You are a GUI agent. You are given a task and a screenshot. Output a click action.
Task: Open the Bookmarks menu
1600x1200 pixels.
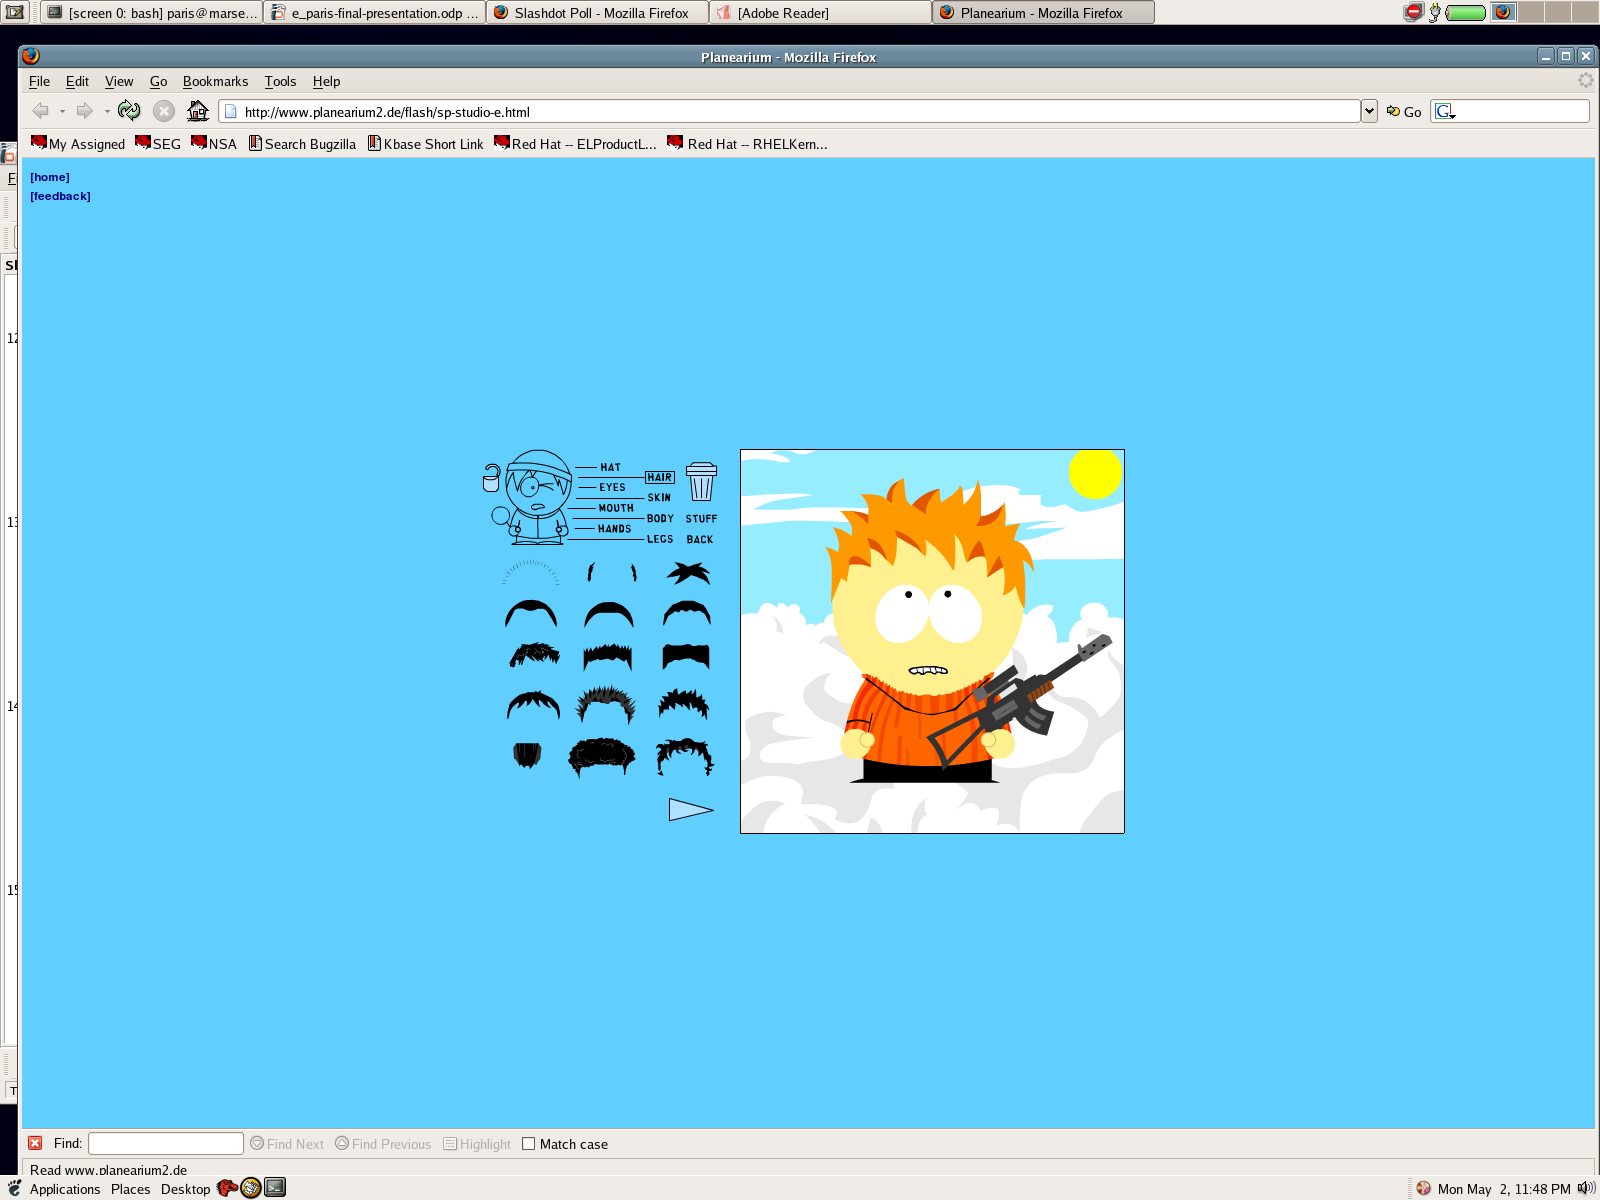tap(215, 81)
